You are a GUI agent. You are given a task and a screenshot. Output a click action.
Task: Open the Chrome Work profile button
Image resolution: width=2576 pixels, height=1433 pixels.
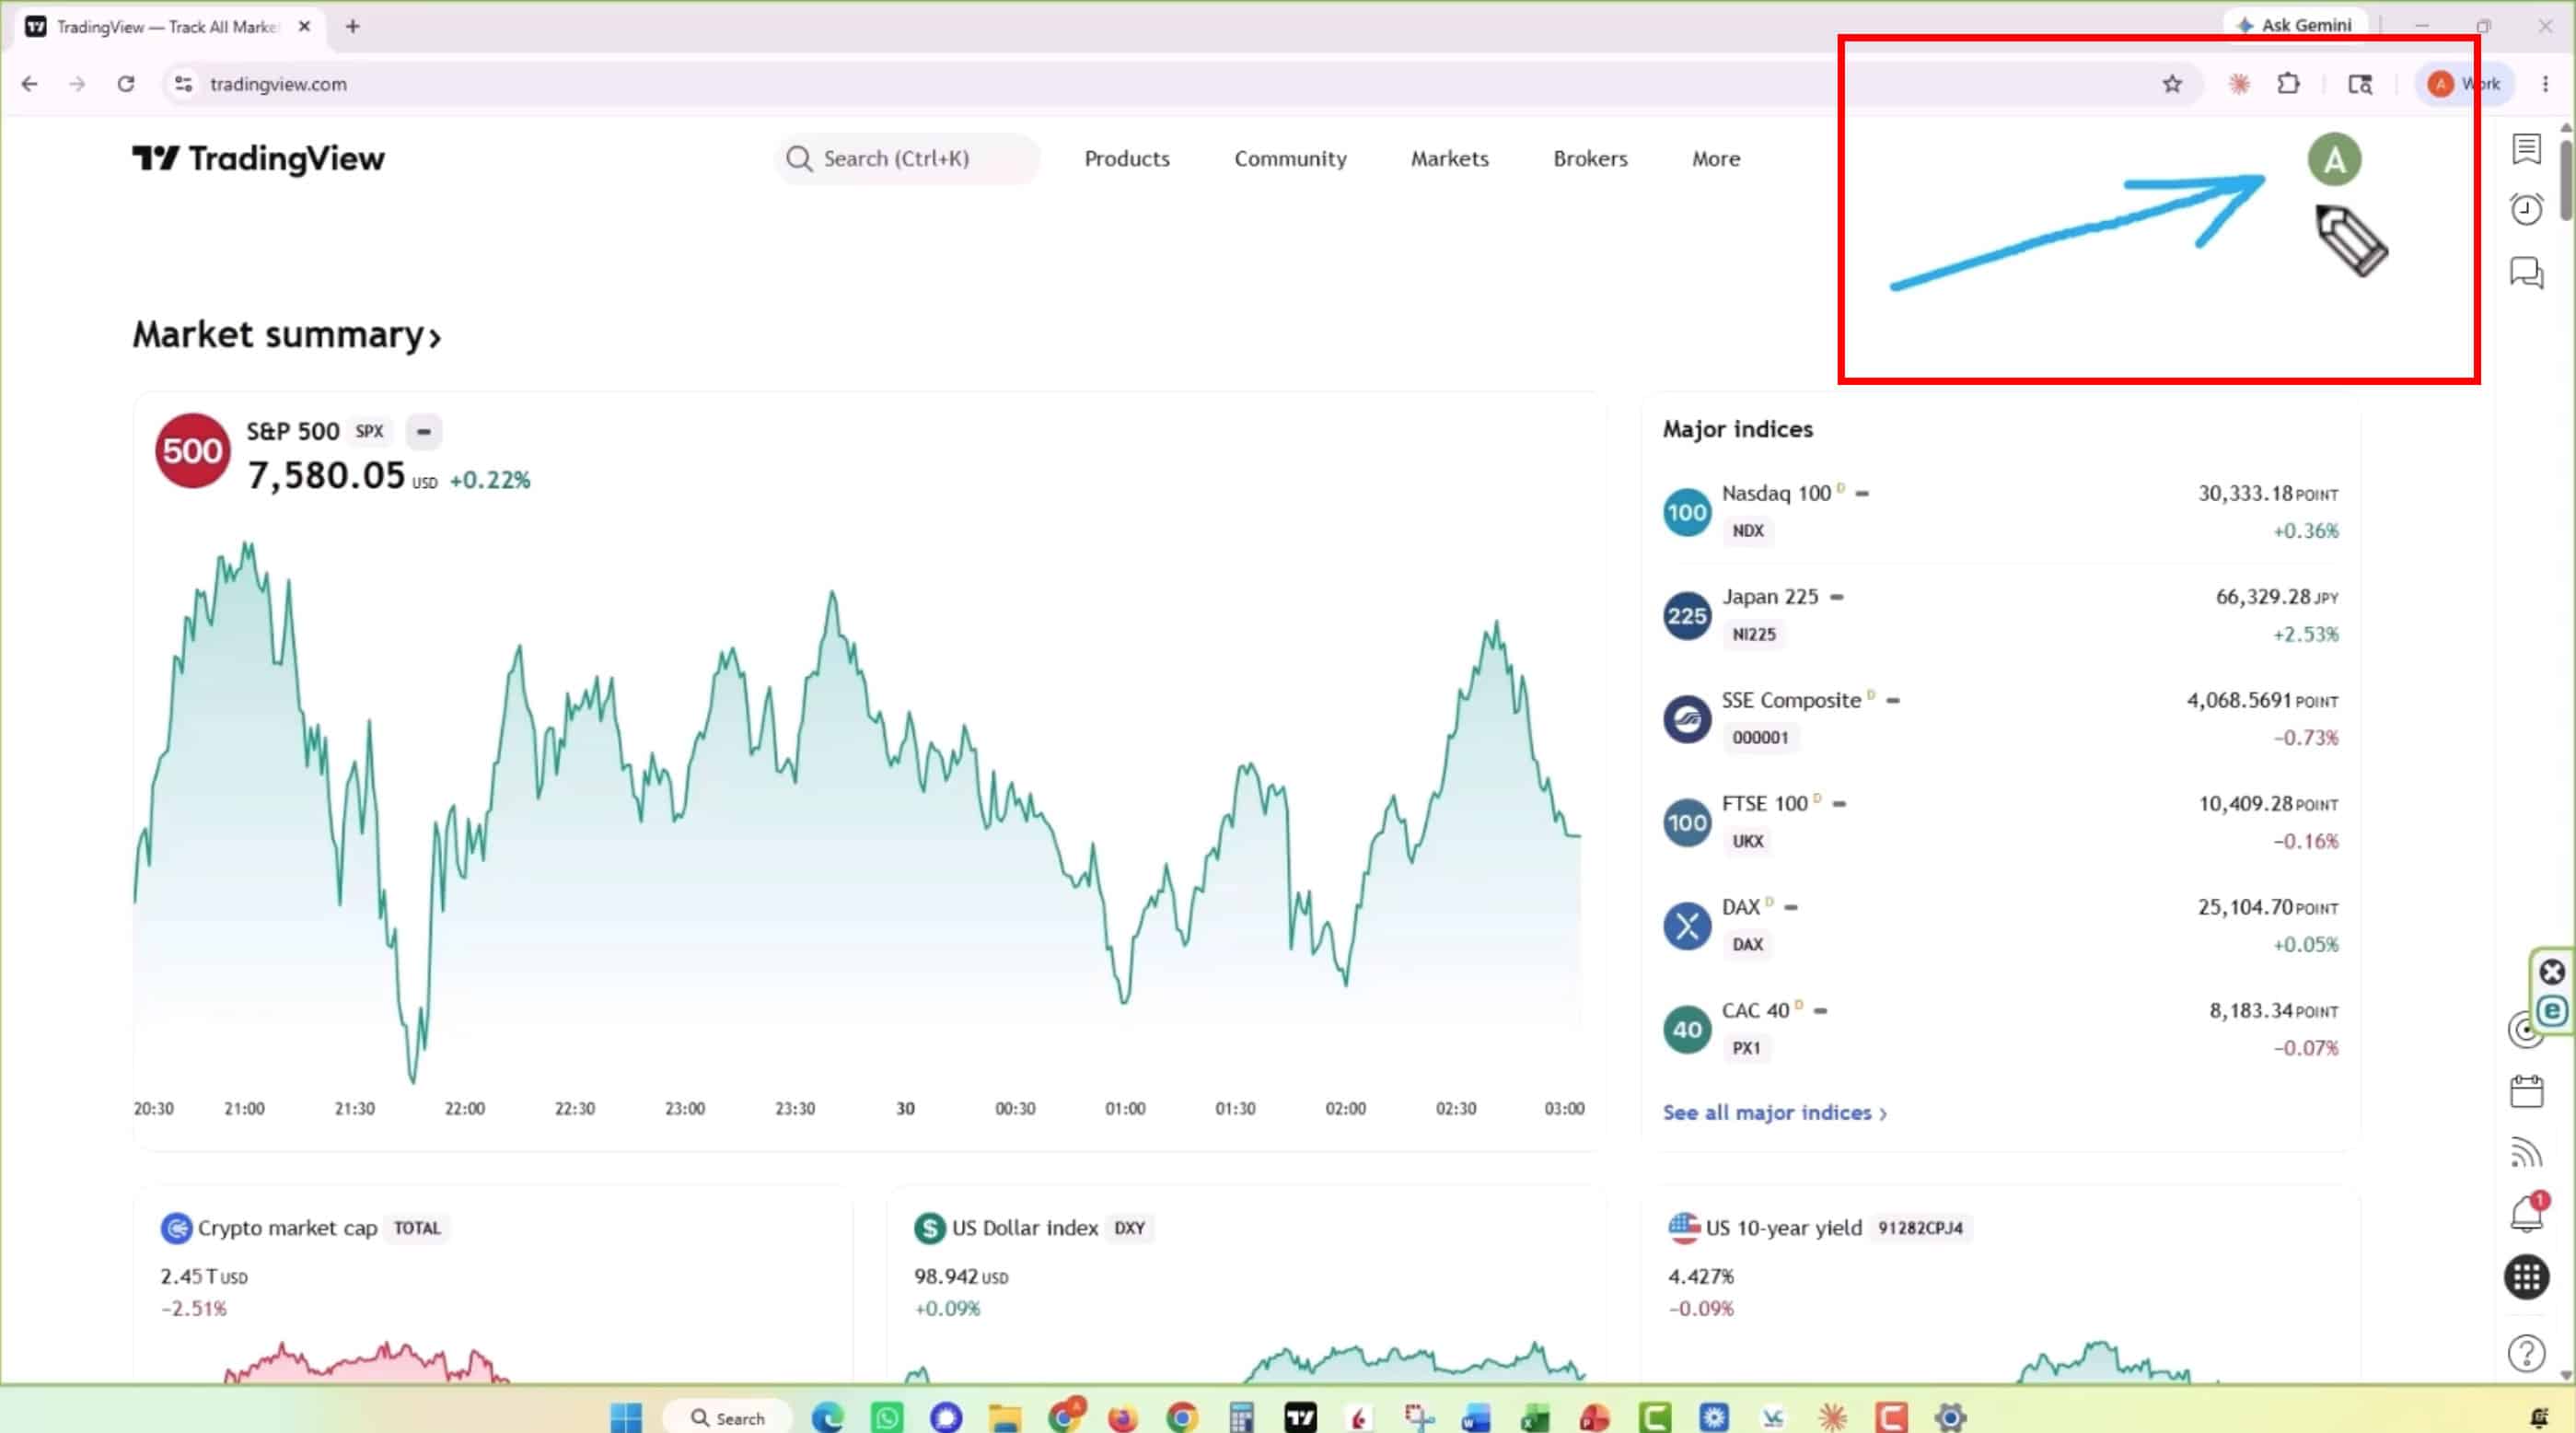point(2465,84)
